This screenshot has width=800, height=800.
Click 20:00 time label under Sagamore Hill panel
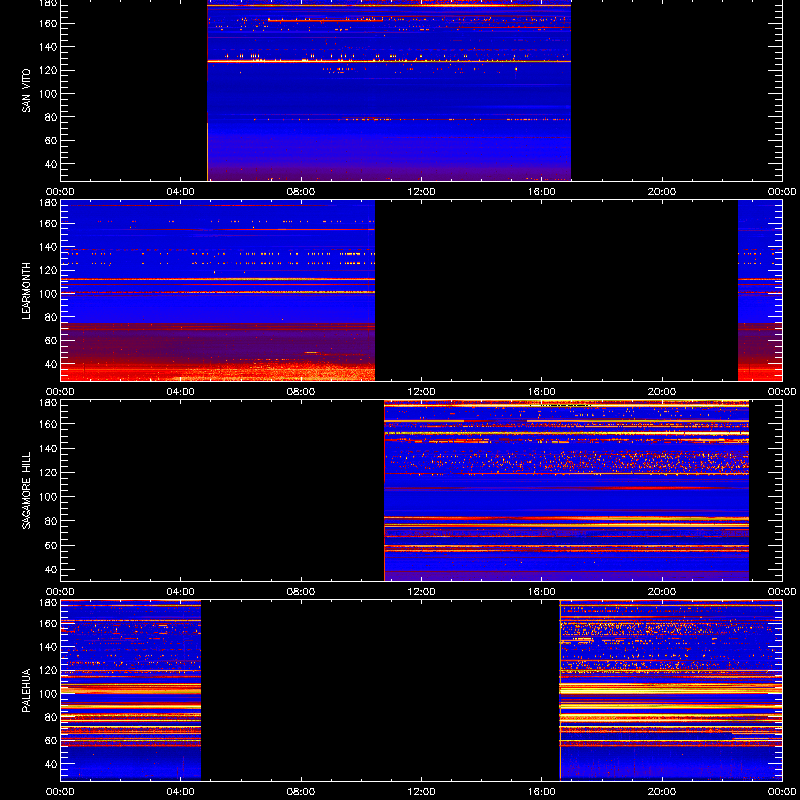pyautogui.click(x=662, y=592)
